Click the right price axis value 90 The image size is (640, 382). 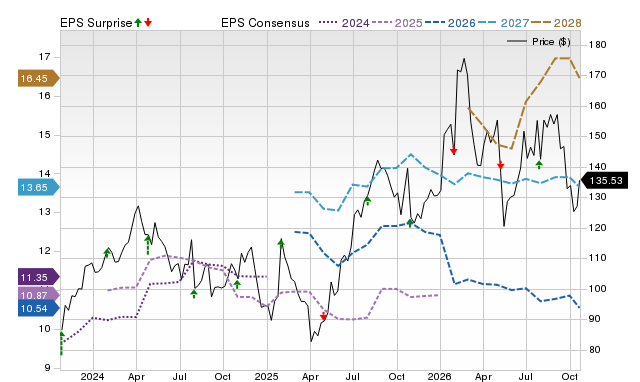[x=595, y=319]
